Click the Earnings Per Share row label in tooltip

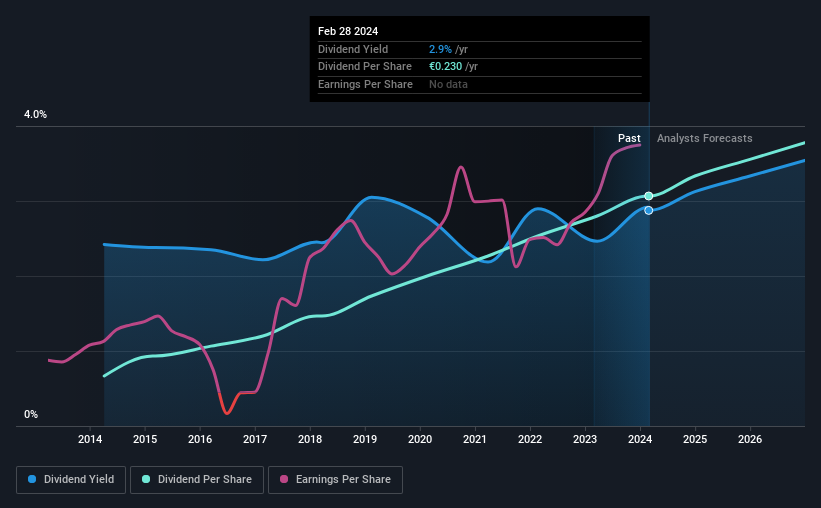tap(365, 84)
